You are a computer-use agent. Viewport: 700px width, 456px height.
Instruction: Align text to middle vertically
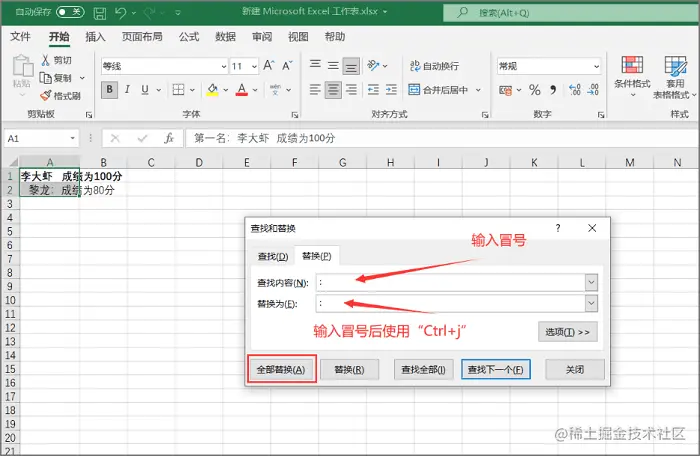pos(333,66)
